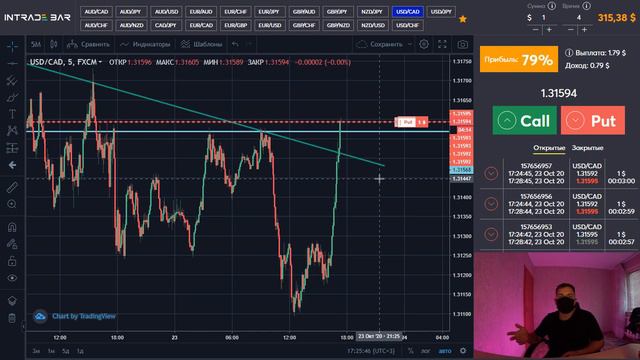Open the open trade 157656957 row

[x=558, y=173]
